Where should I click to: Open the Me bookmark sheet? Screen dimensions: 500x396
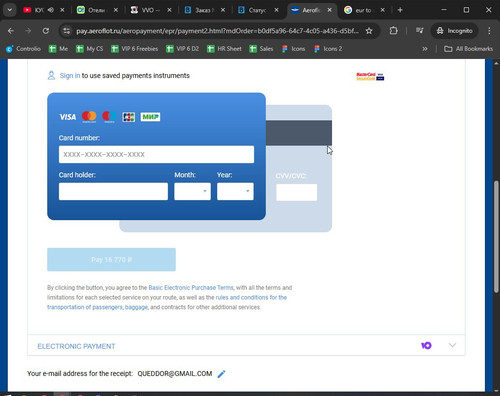point(58,49)
